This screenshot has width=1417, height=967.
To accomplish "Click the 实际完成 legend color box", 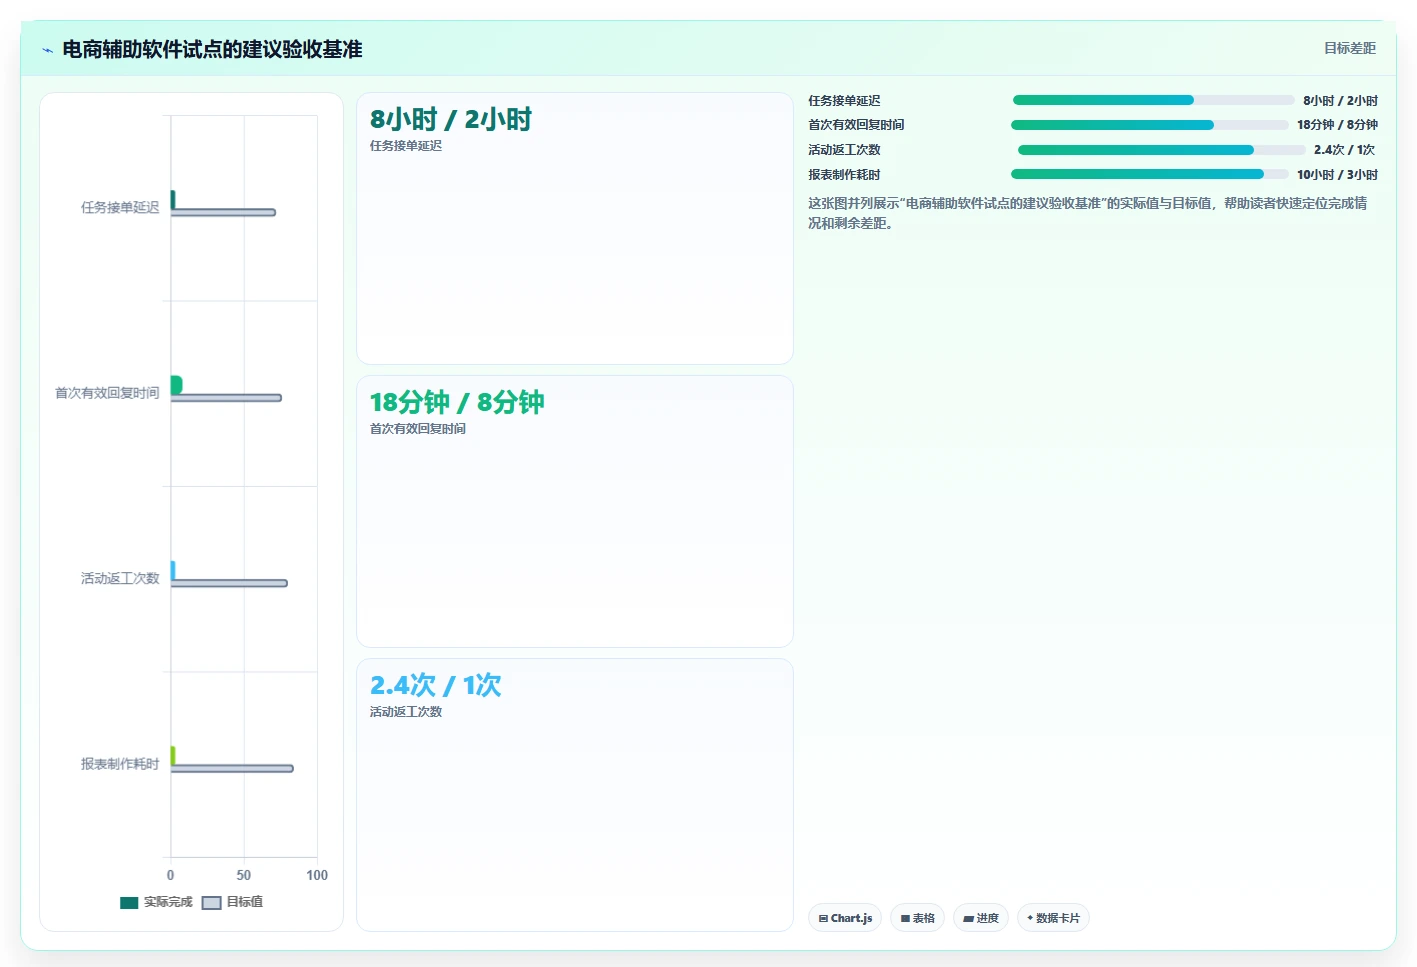I will pos(129,903).
